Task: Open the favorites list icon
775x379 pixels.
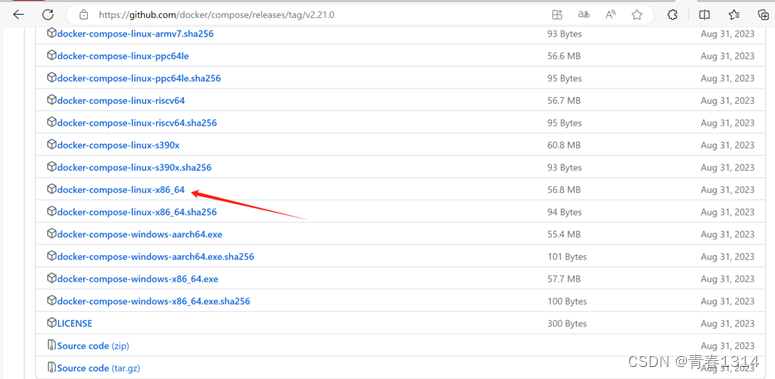Action: (x=734, y=15)
